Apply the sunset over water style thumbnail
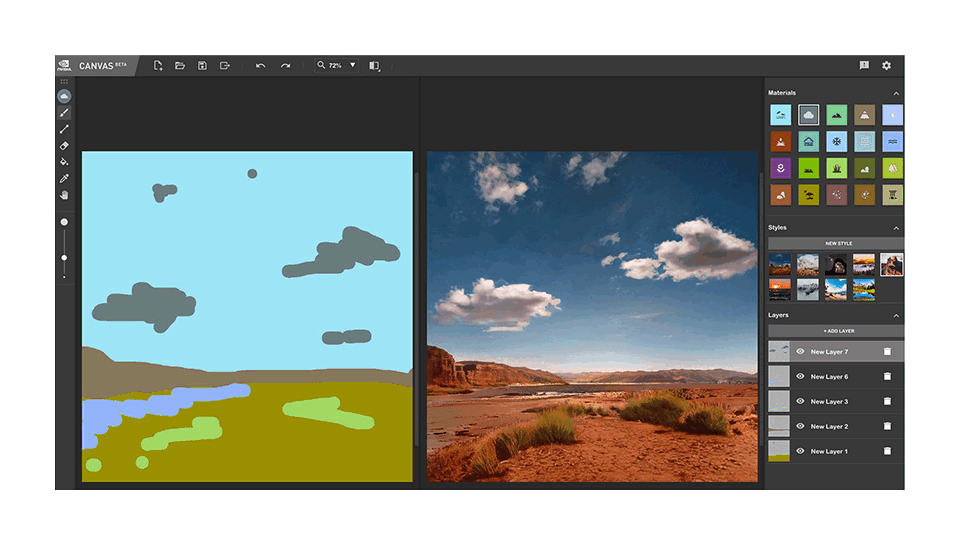The image size is (979, 537). click(780, 290)
